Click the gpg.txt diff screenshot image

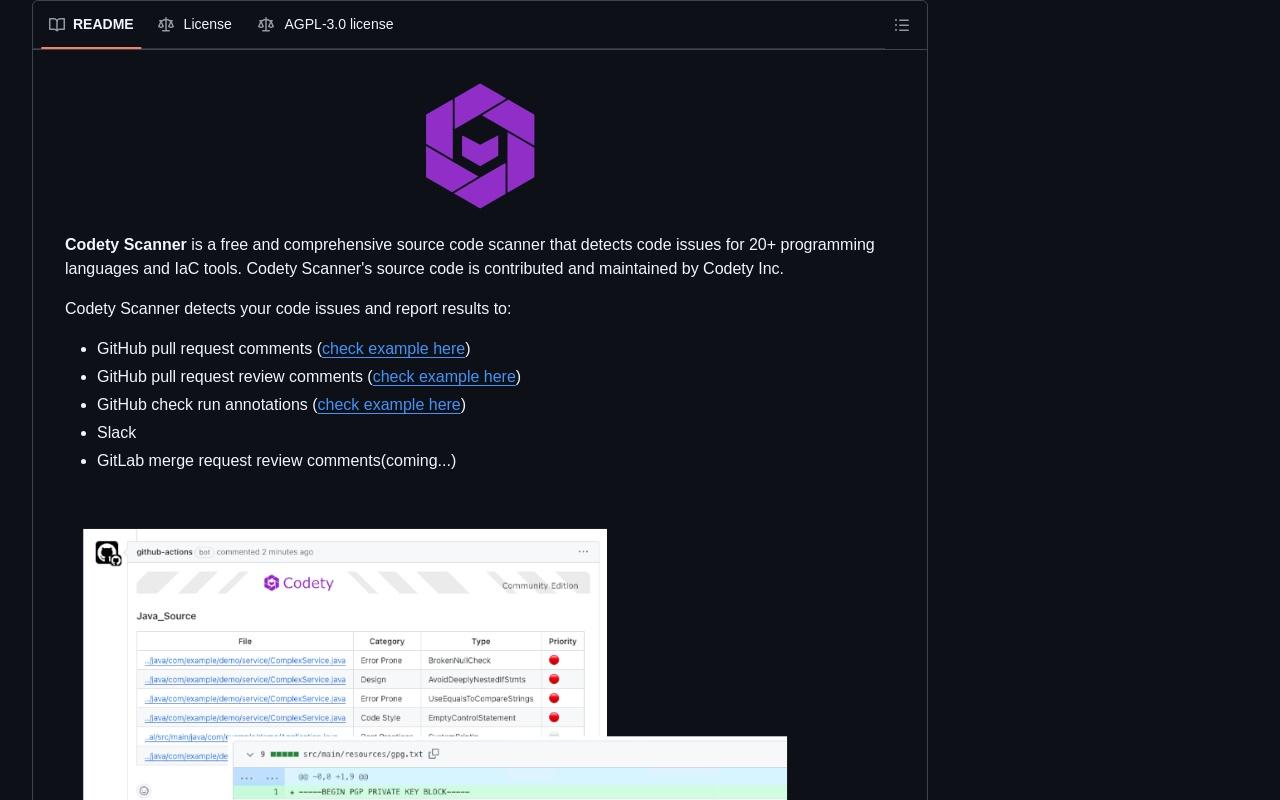(510, 768)
